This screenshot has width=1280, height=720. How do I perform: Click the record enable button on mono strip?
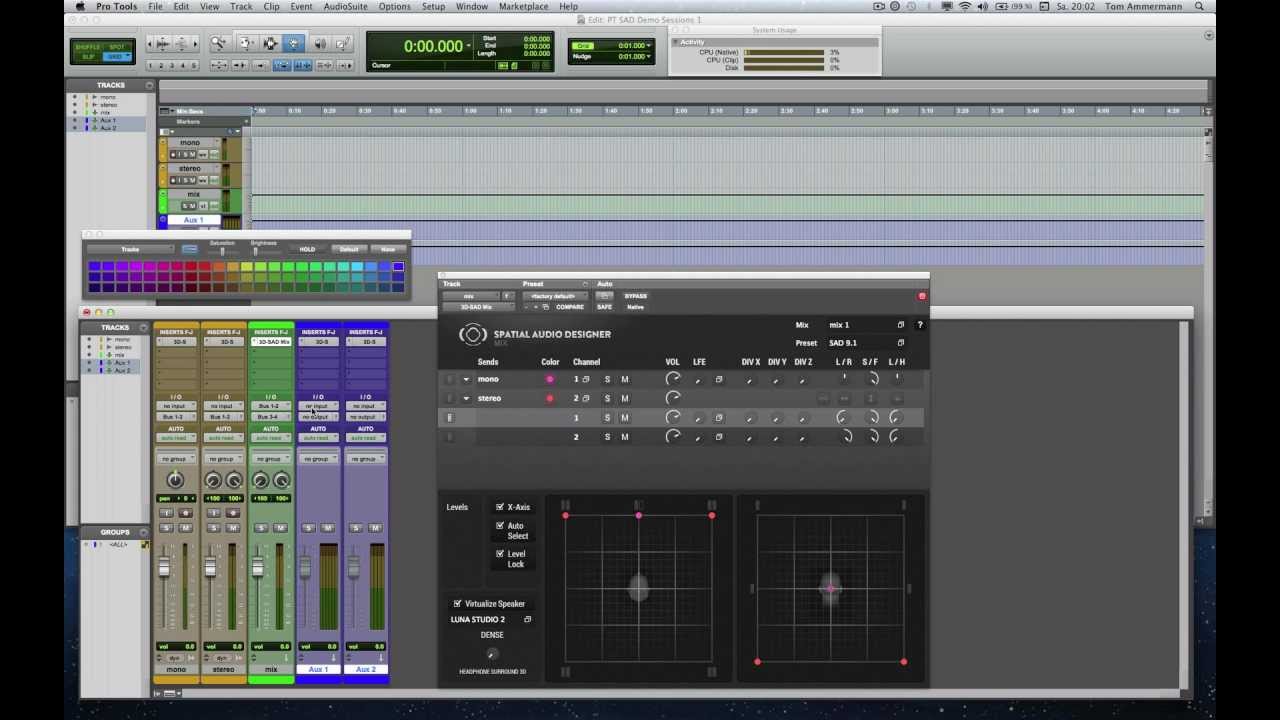(184, 513)
